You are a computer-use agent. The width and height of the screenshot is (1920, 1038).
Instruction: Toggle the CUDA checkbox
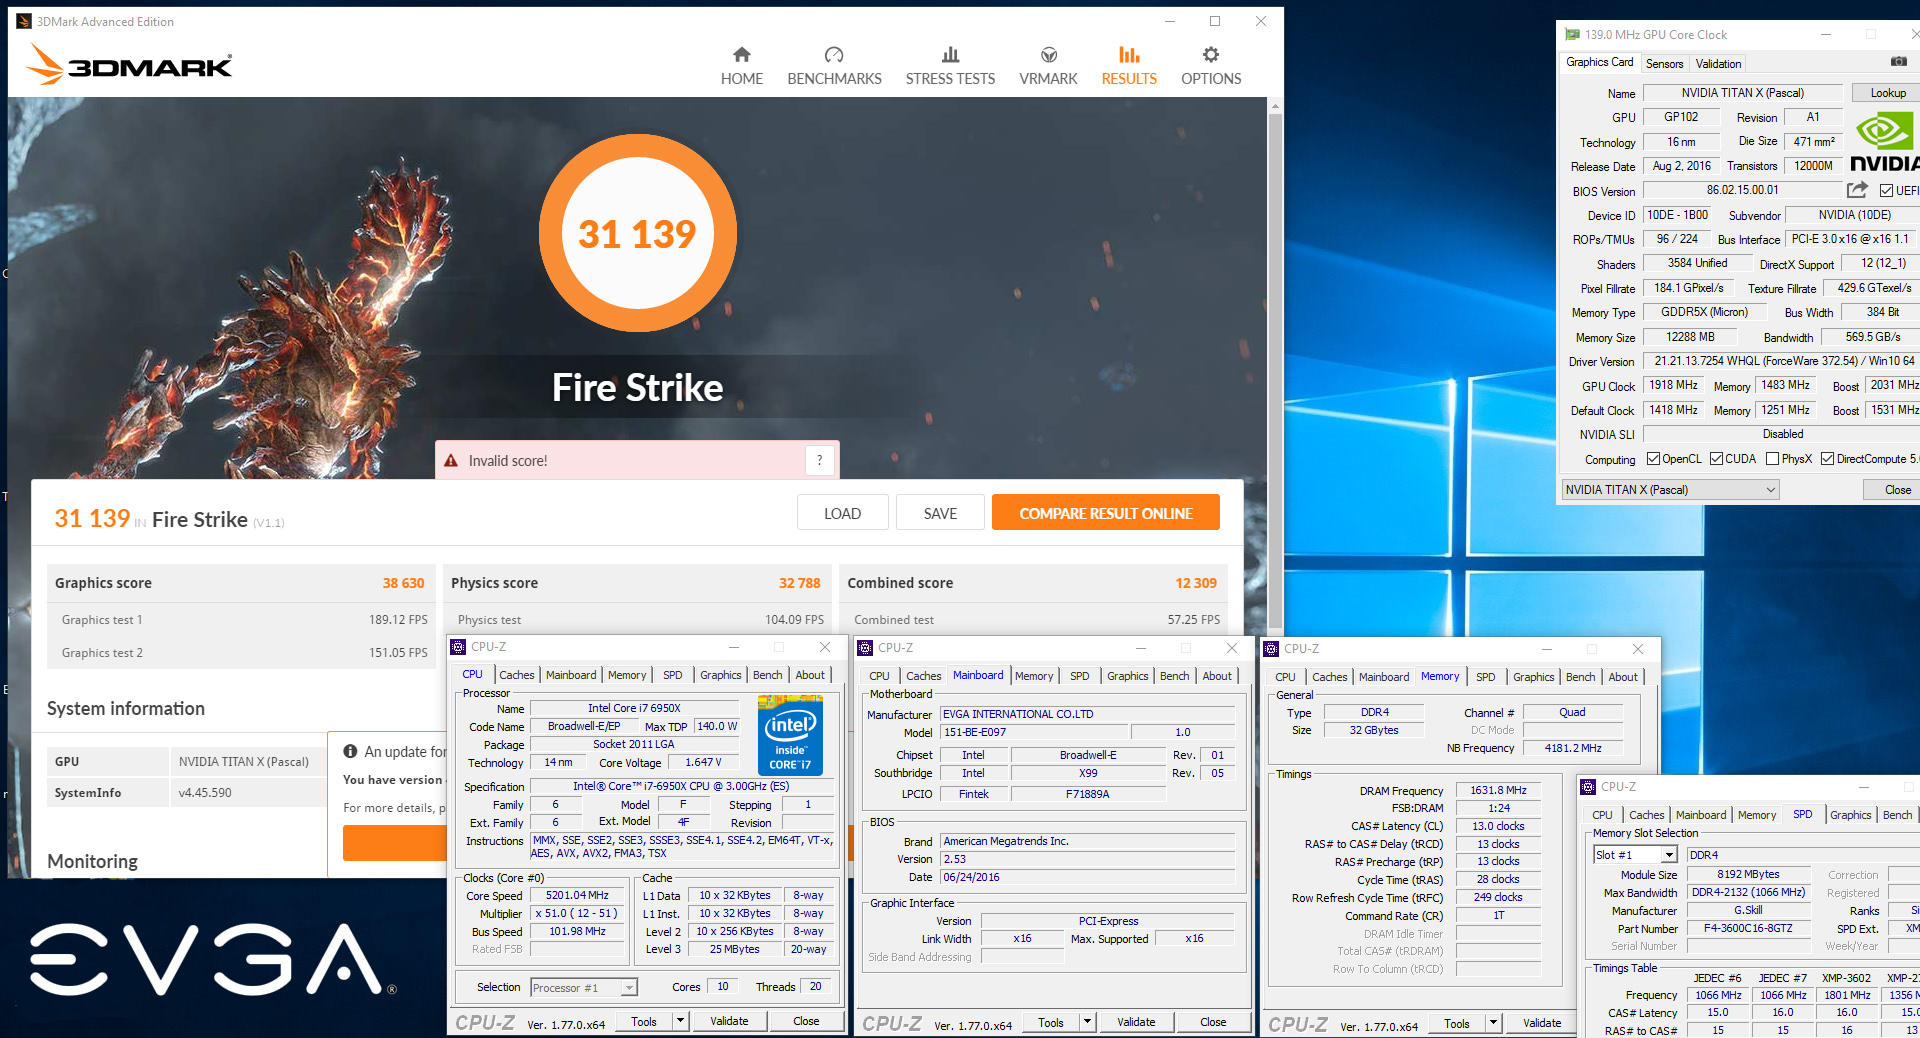click(1716, 459)
